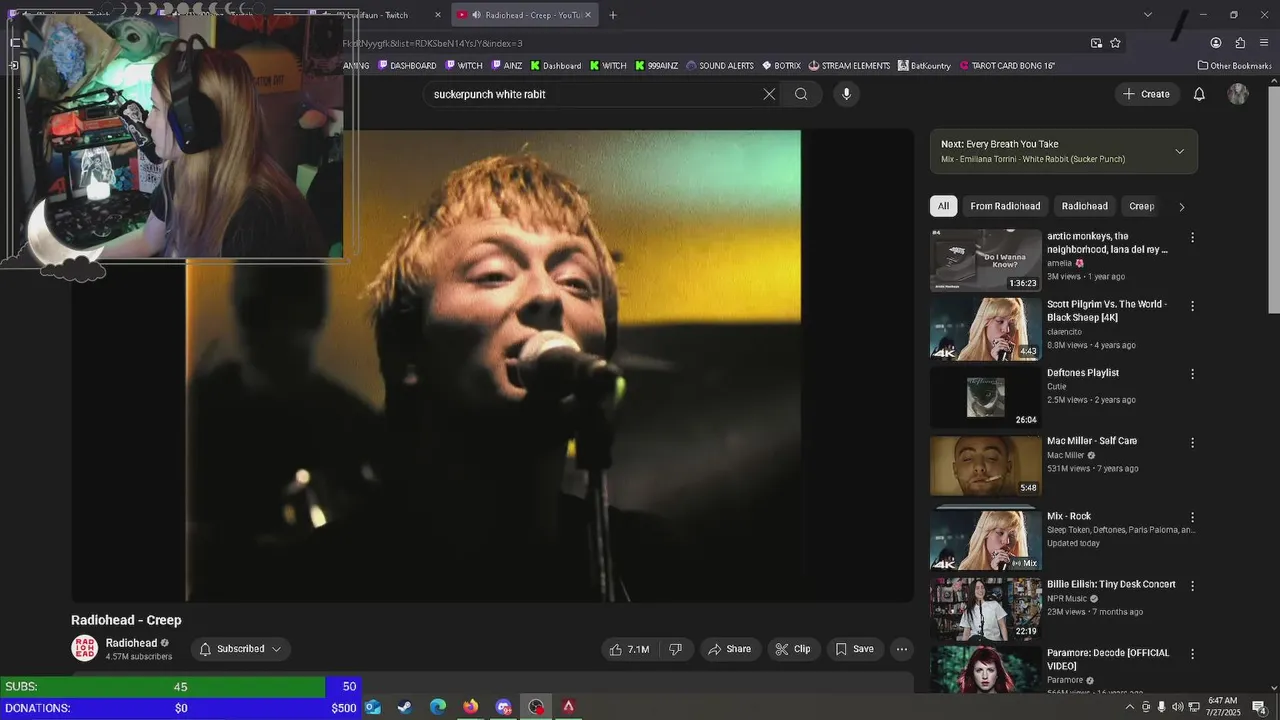1280x720 pixels.
Task: Open options for Mac Miller Self Care
Action: click(1192, 442)
